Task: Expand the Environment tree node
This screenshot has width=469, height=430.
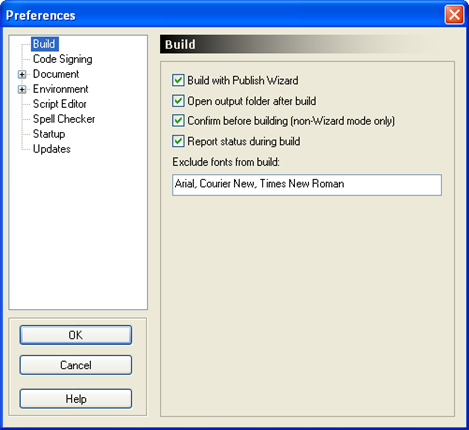Action: (x=22, y=89)
